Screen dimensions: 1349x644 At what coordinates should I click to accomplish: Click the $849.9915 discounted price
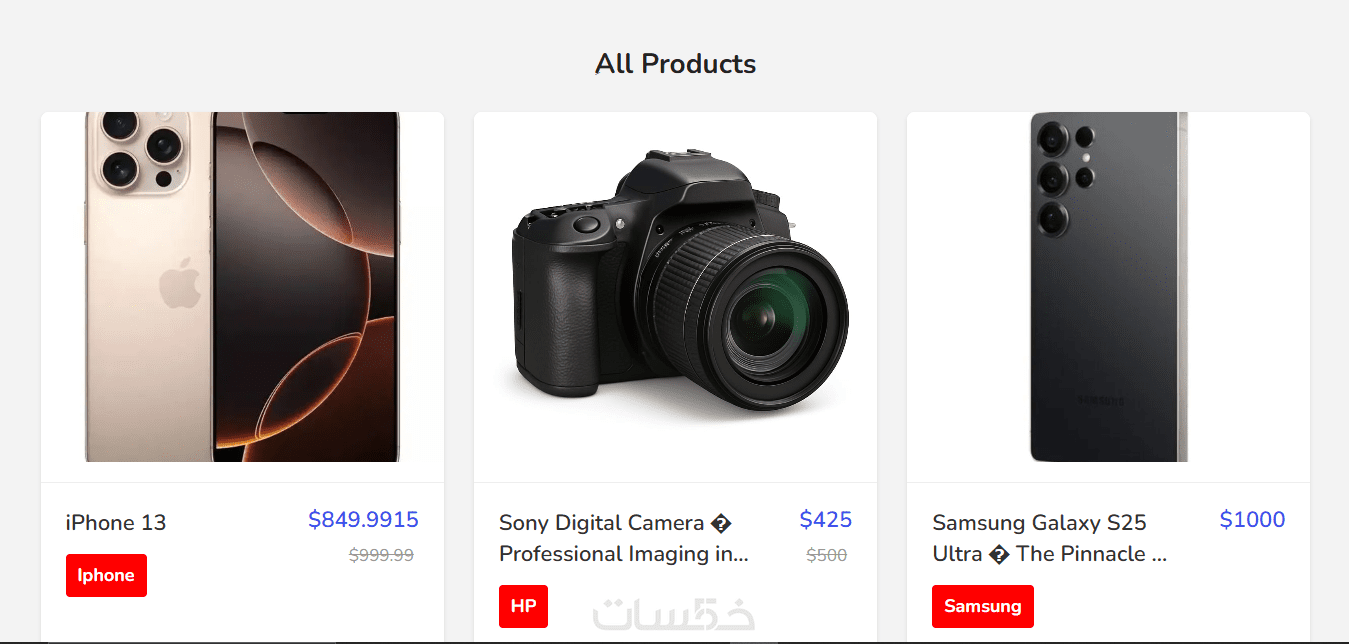pos(363,520)
